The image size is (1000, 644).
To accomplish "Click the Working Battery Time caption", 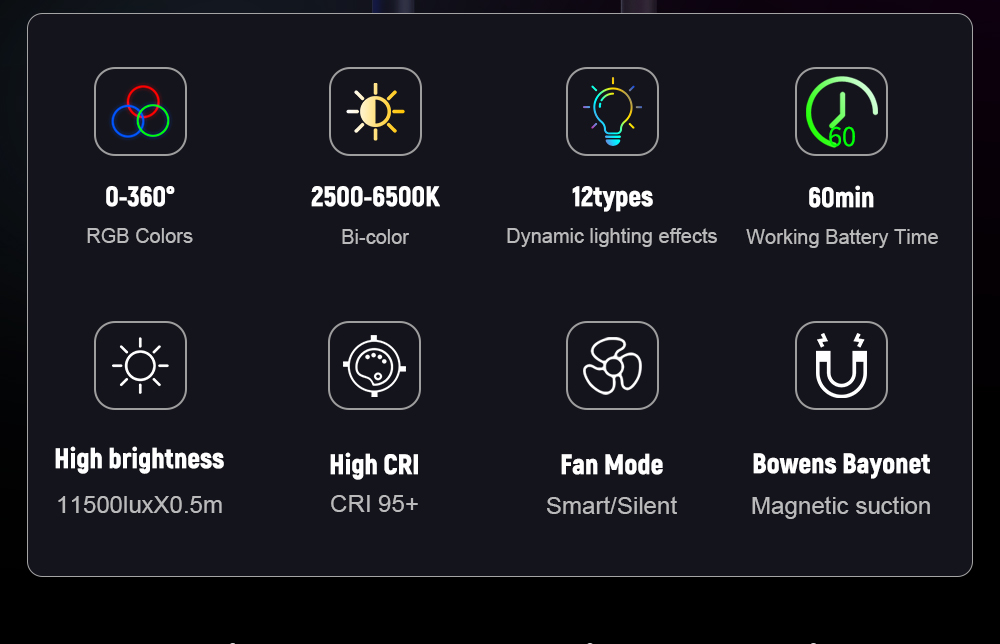I will point(841,237).
